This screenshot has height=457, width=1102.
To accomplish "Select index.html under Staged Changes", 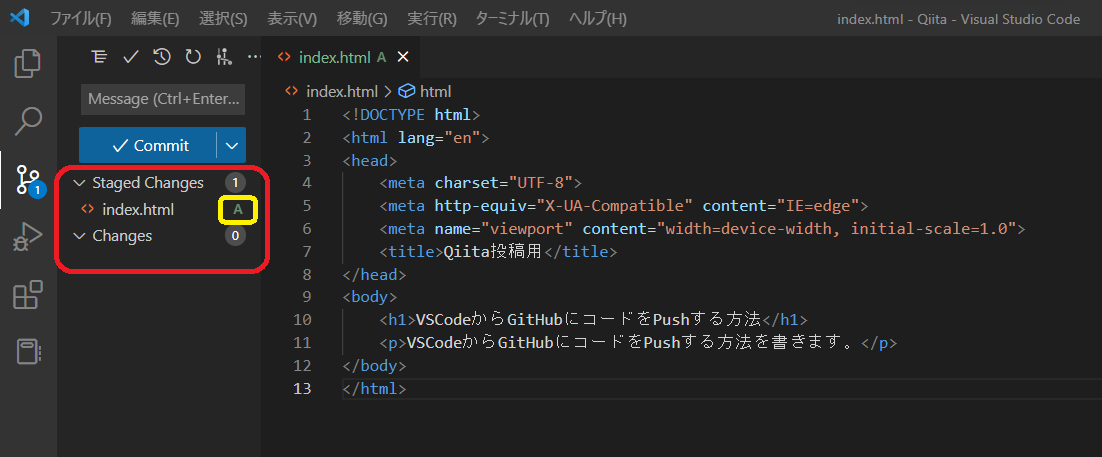I will click(160, 209).
